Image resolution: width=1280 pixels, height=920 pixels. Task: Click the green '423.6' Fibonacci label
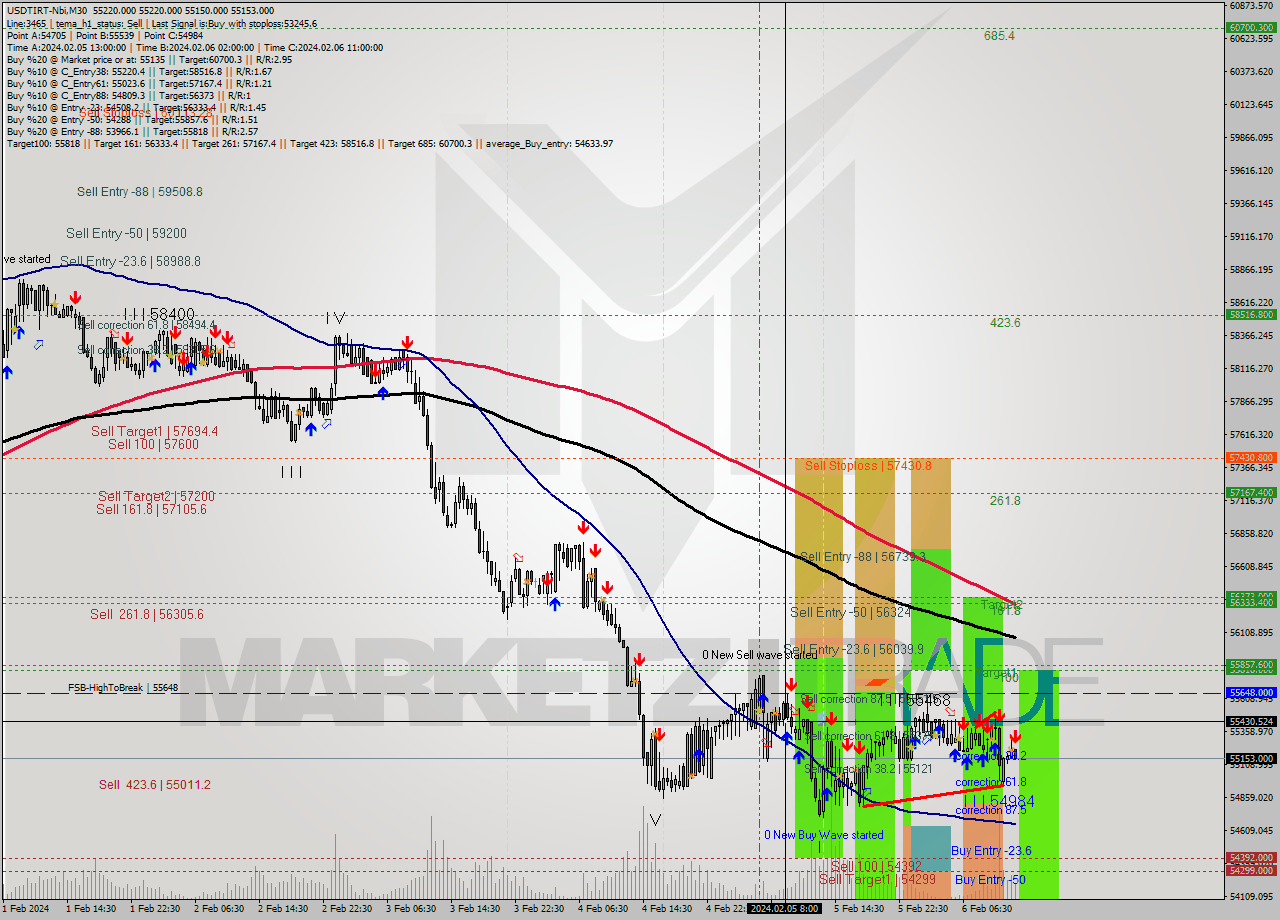[x=1005, y=323]
